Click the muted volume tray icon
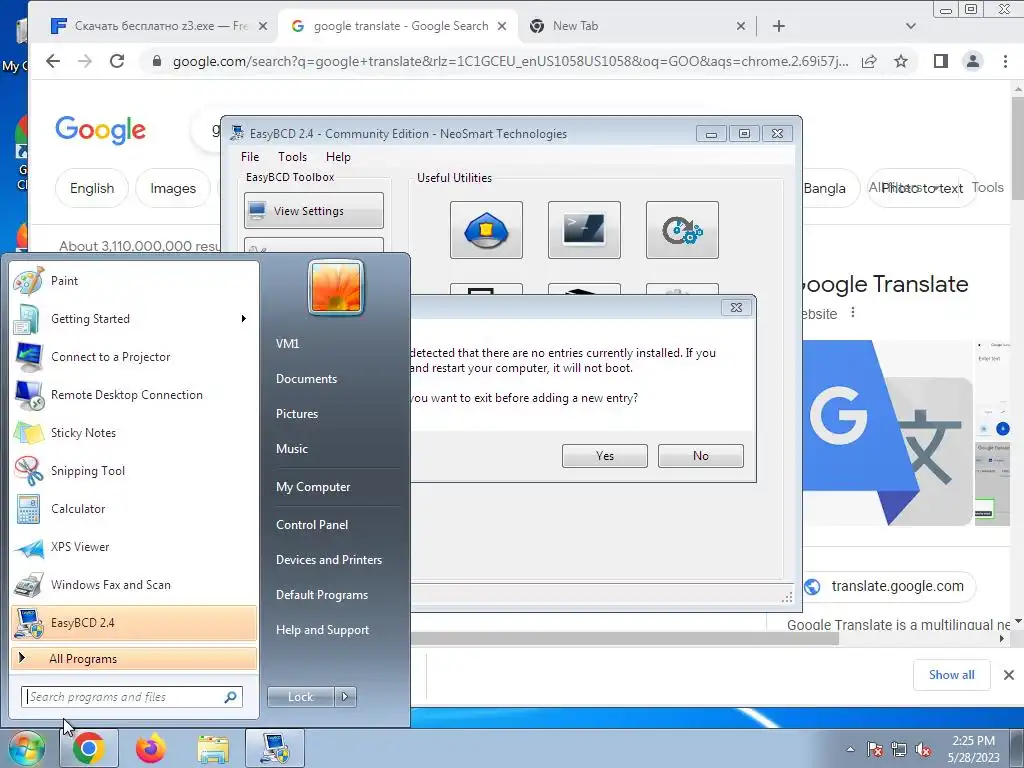 click(923, 749)
